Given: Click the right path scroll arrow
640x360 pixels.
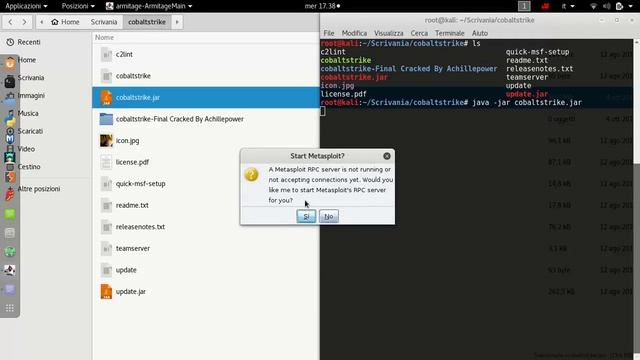Looking at the screenshot, I should click(x=177, y=22).
